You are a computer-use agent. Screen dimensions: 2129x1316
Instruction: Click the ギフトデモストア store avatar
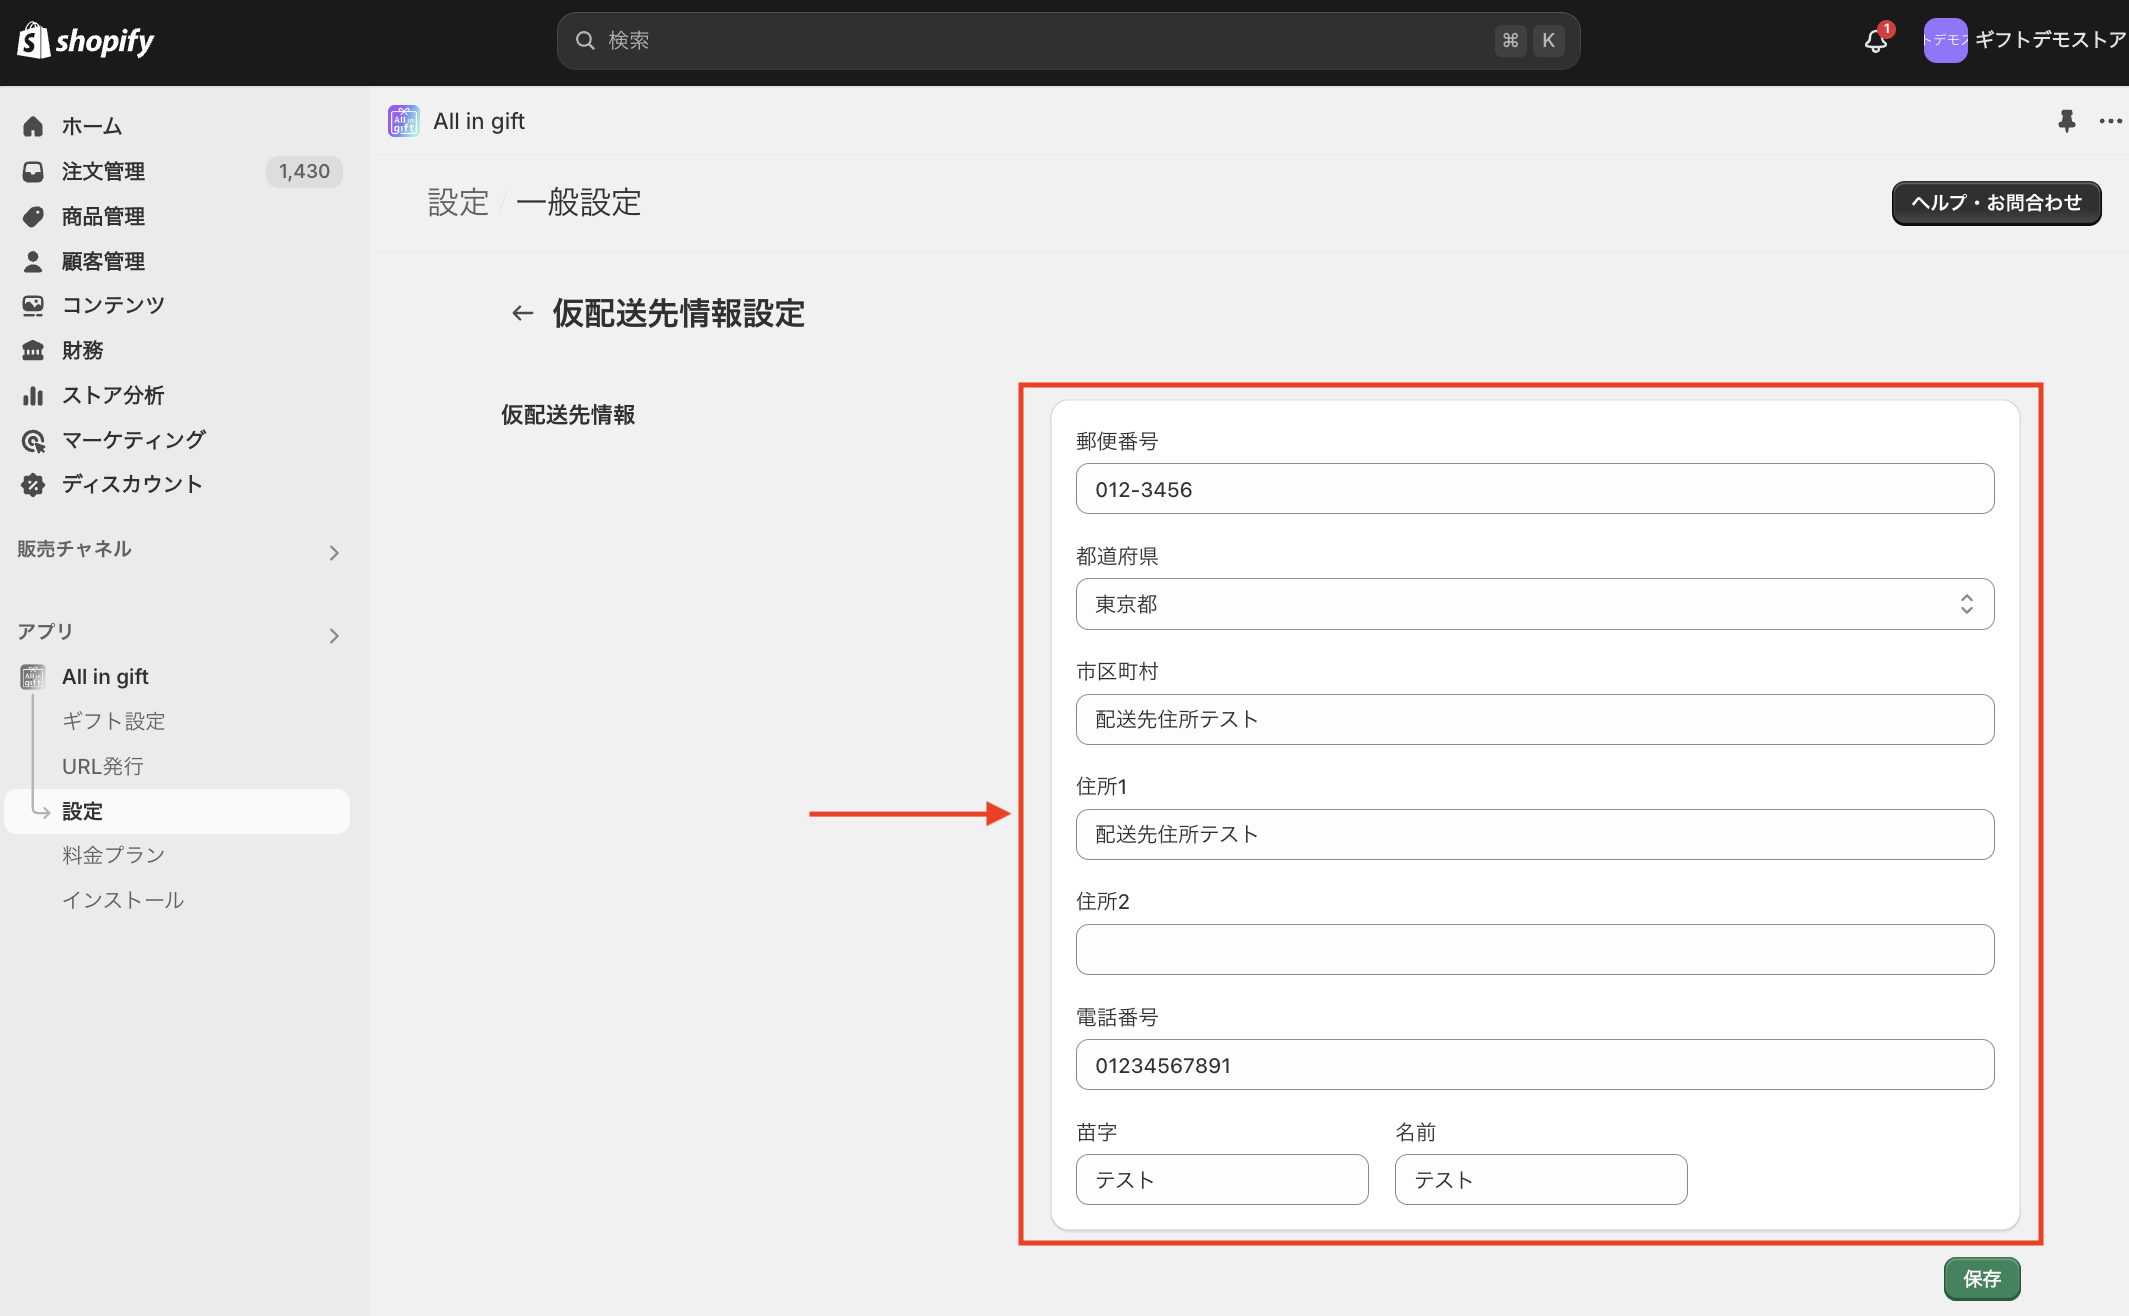(1944, 41)
